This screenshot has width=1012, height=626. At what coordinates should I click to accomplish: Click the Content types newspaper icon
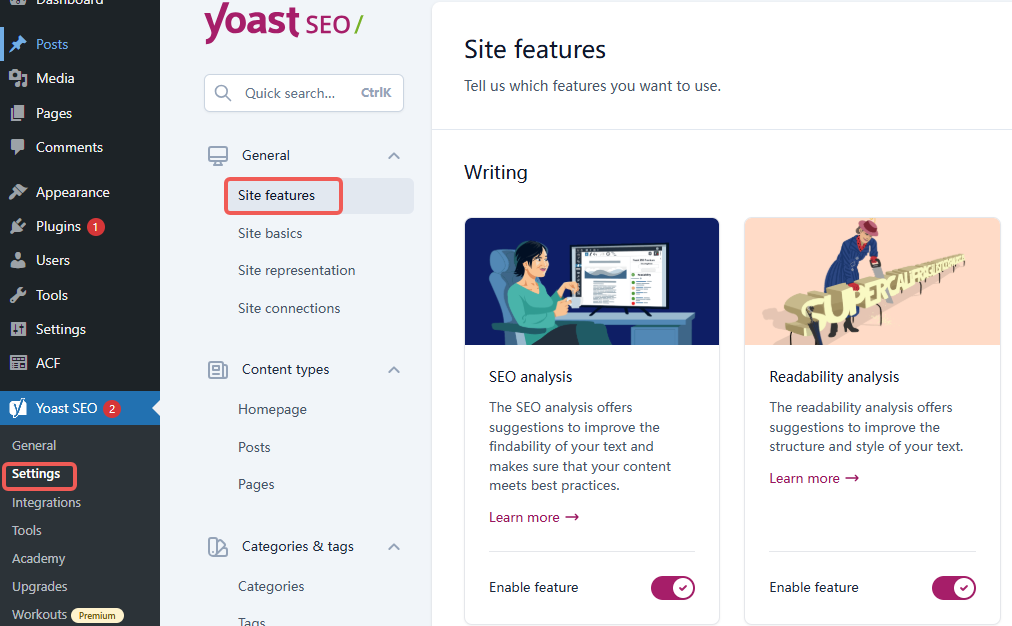218,370
